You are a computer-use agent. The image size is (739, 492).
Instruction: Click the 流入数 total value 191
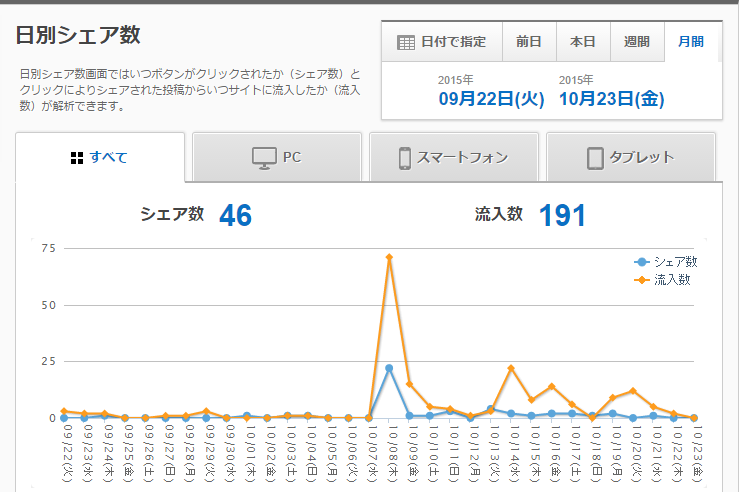click(x=562, y=215)
